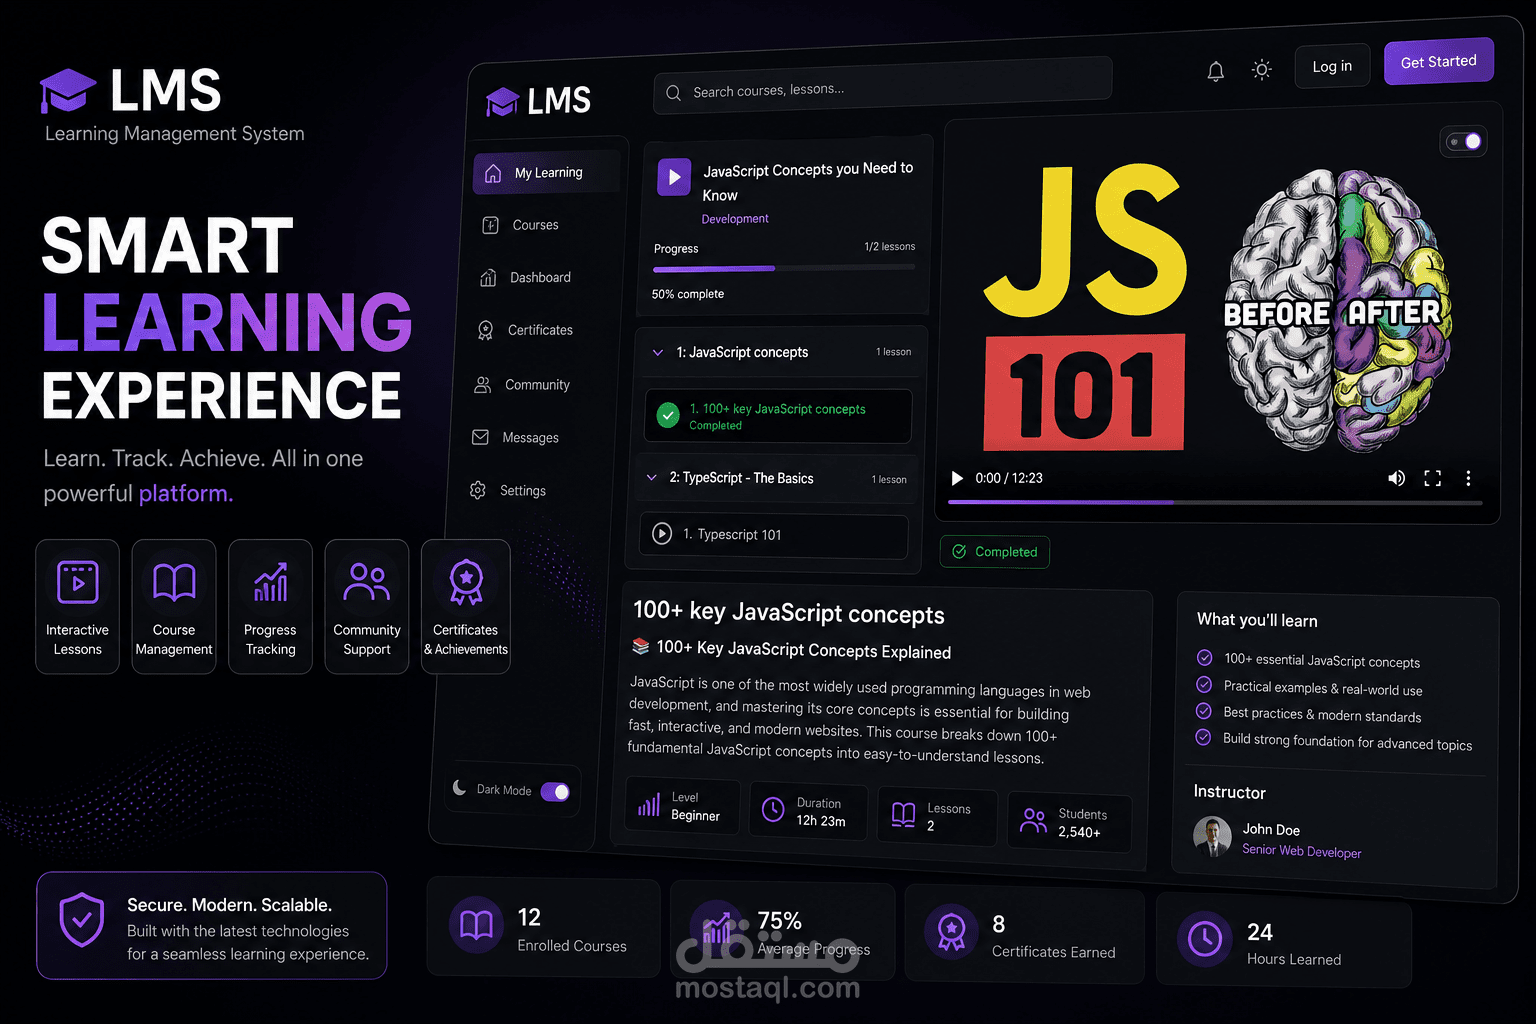Click the course 50% progress bar
Viewport: 1536px width, 1024px height.
(784, 269)
